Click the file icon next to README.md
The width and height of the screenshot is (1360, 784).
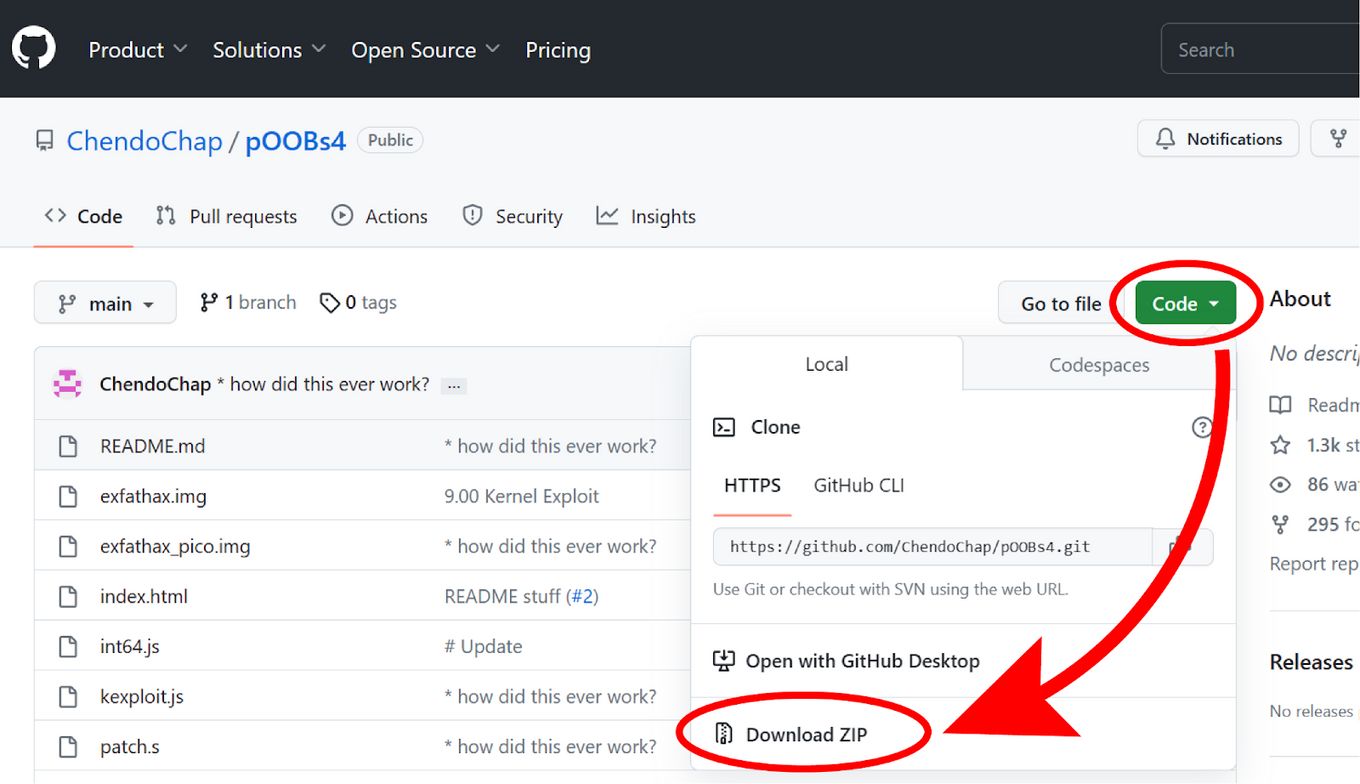pos(67,446)
